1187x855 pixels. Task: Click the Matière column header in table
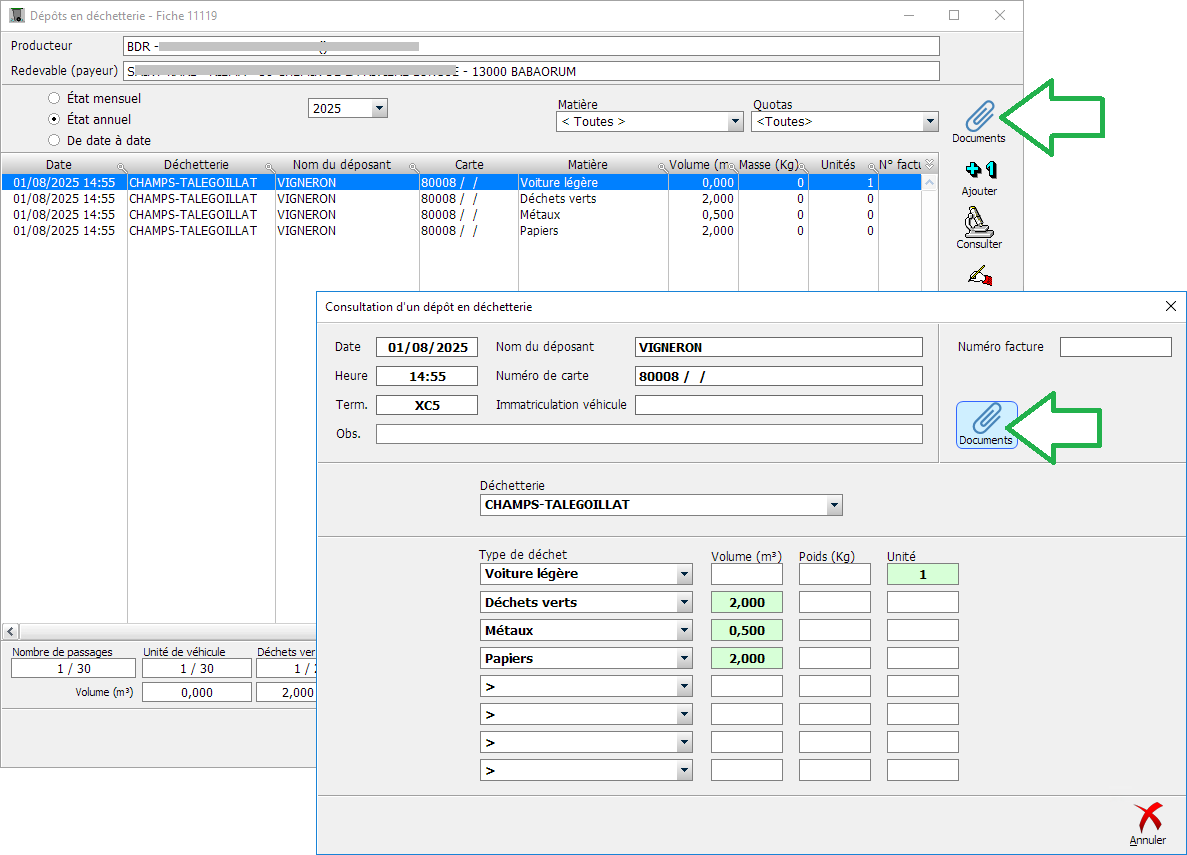[x=587, y=165]
